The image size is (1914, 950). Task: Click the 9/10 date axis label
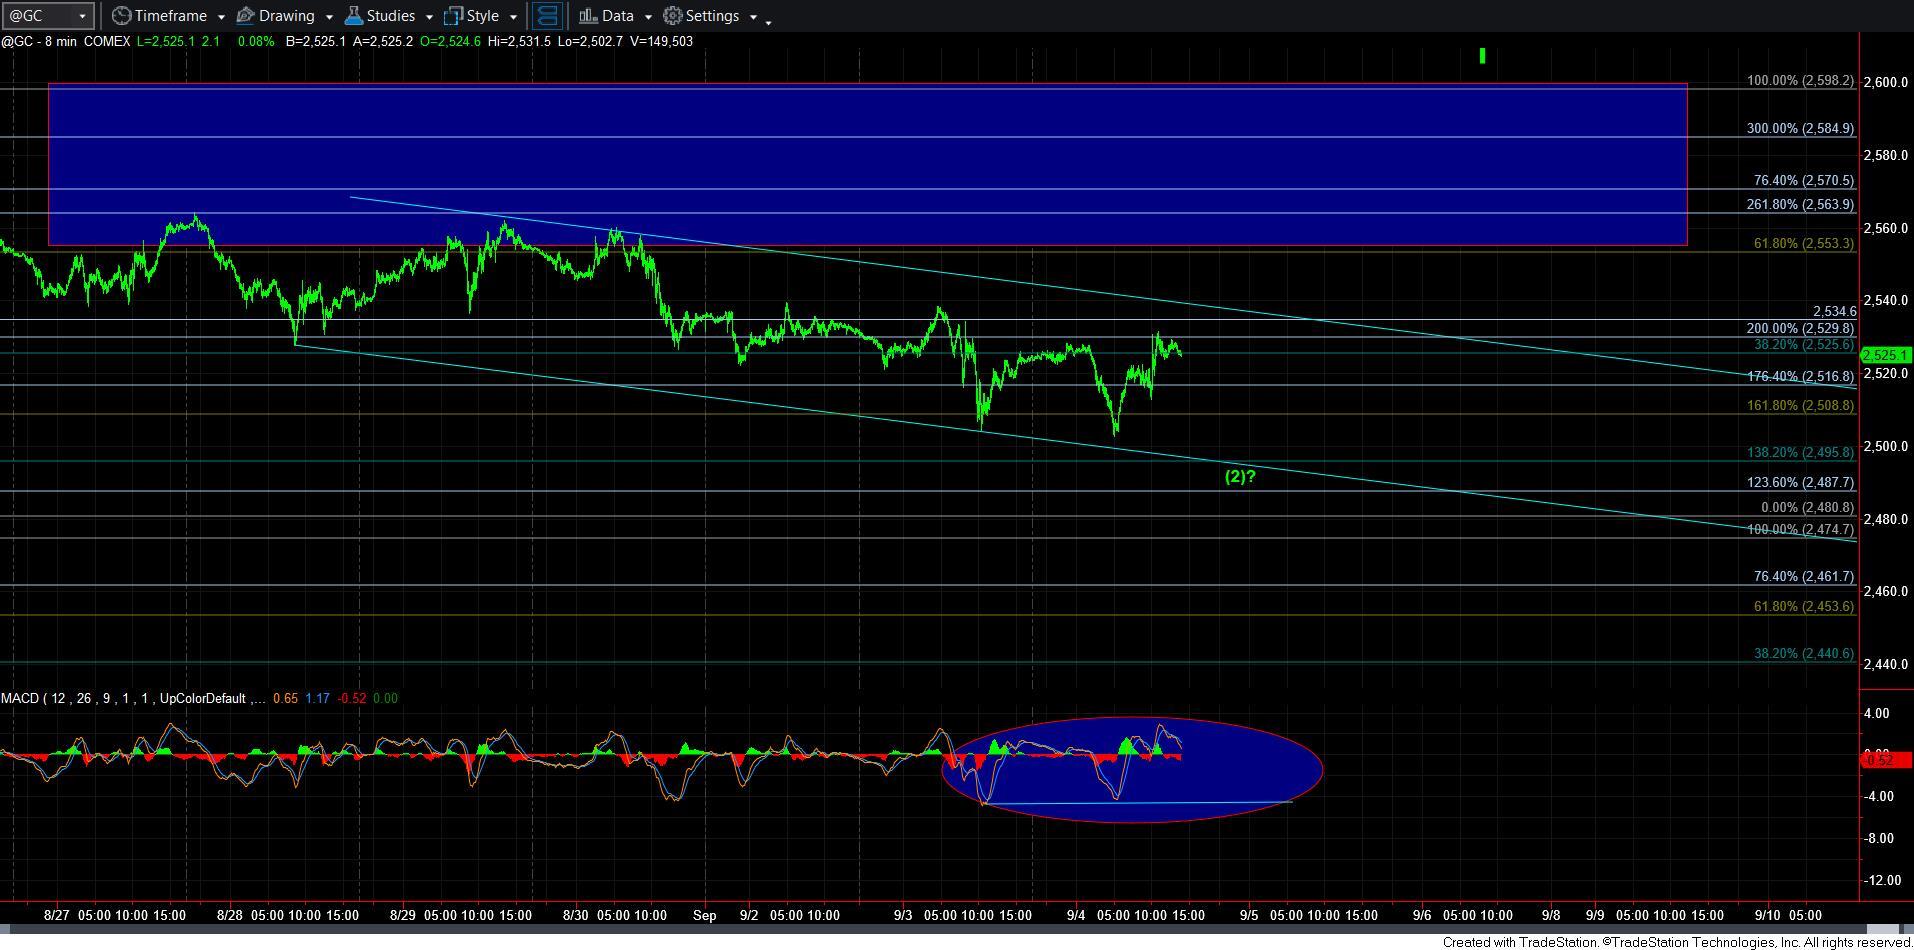tap(1768, 915)
